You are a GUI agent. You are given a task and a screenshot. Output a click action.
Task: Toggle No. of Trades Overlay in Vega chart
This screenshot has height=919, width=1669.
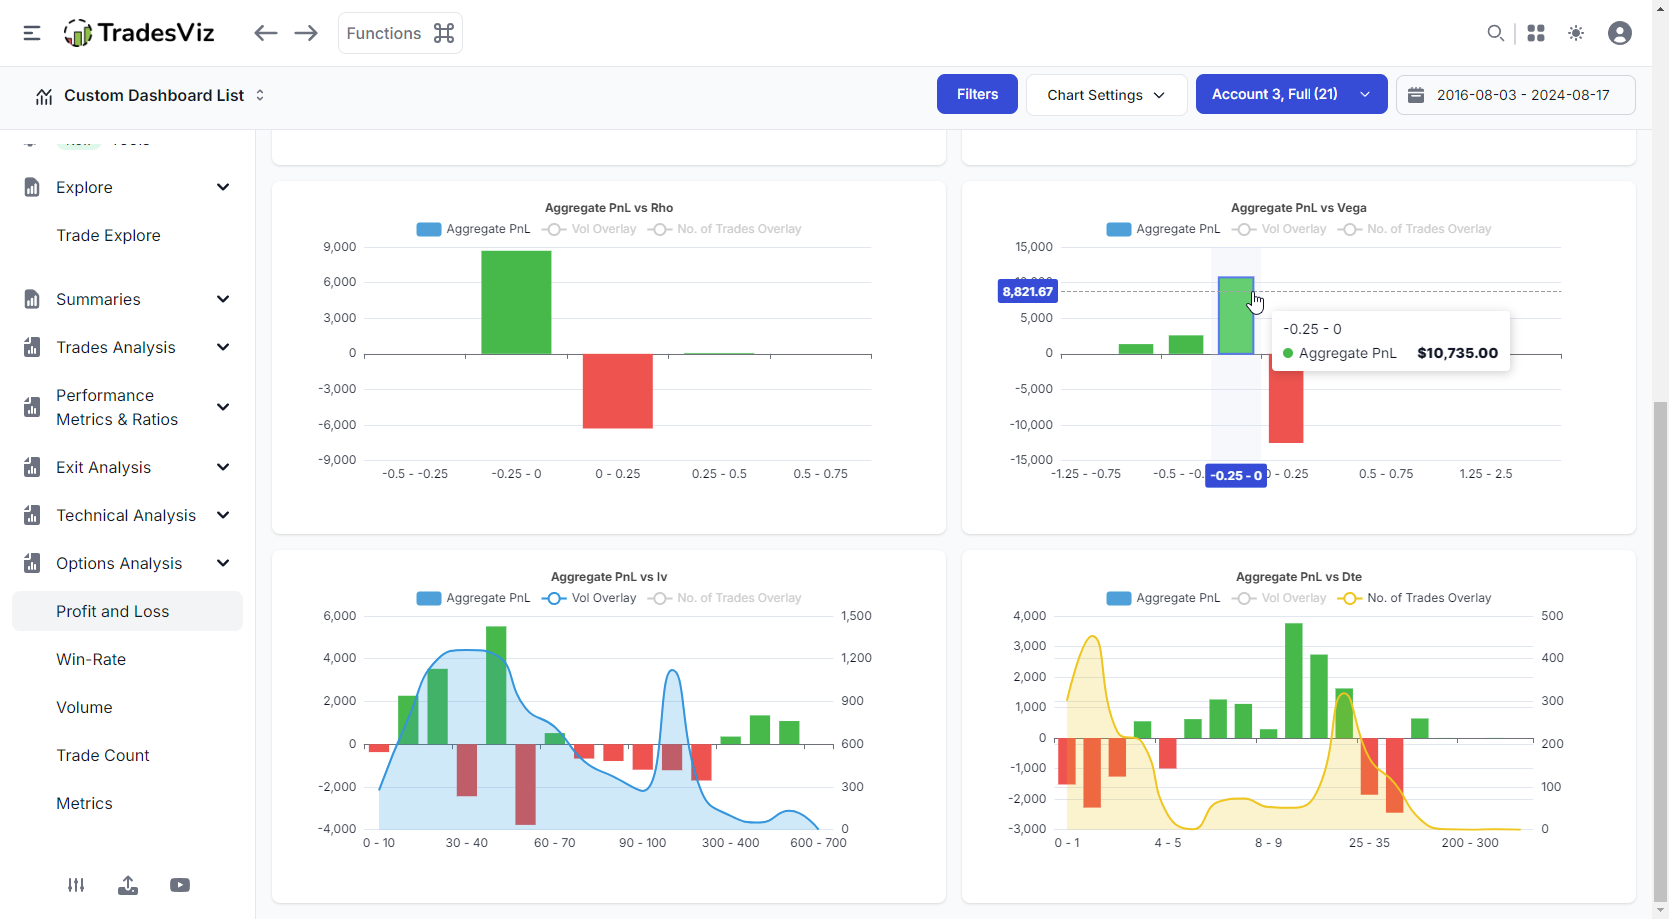tap(1414, 229)
